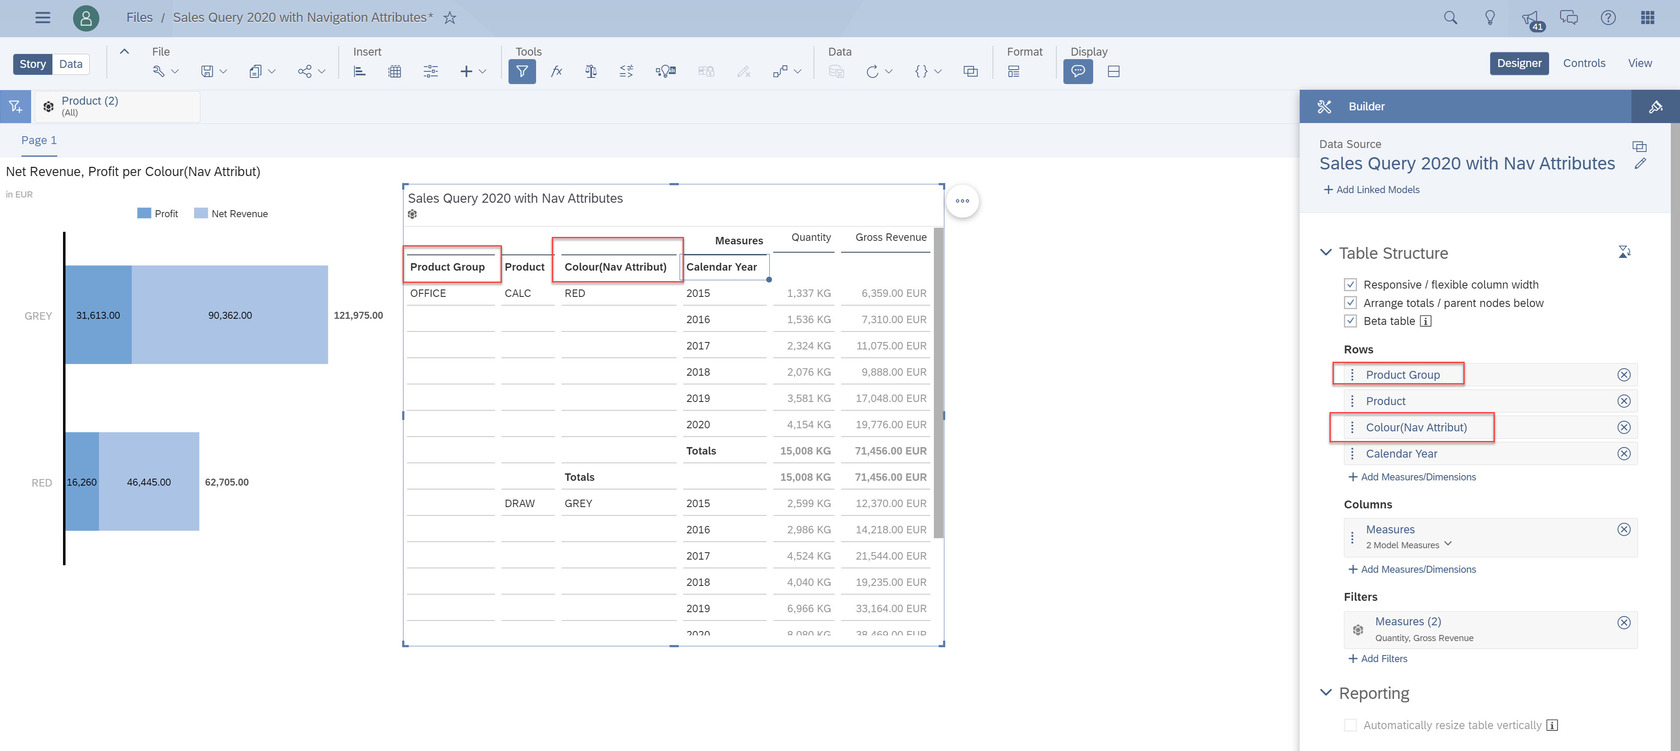
Task: Add Measures/Dimensions to Columns
Action: pos(1412,570)
